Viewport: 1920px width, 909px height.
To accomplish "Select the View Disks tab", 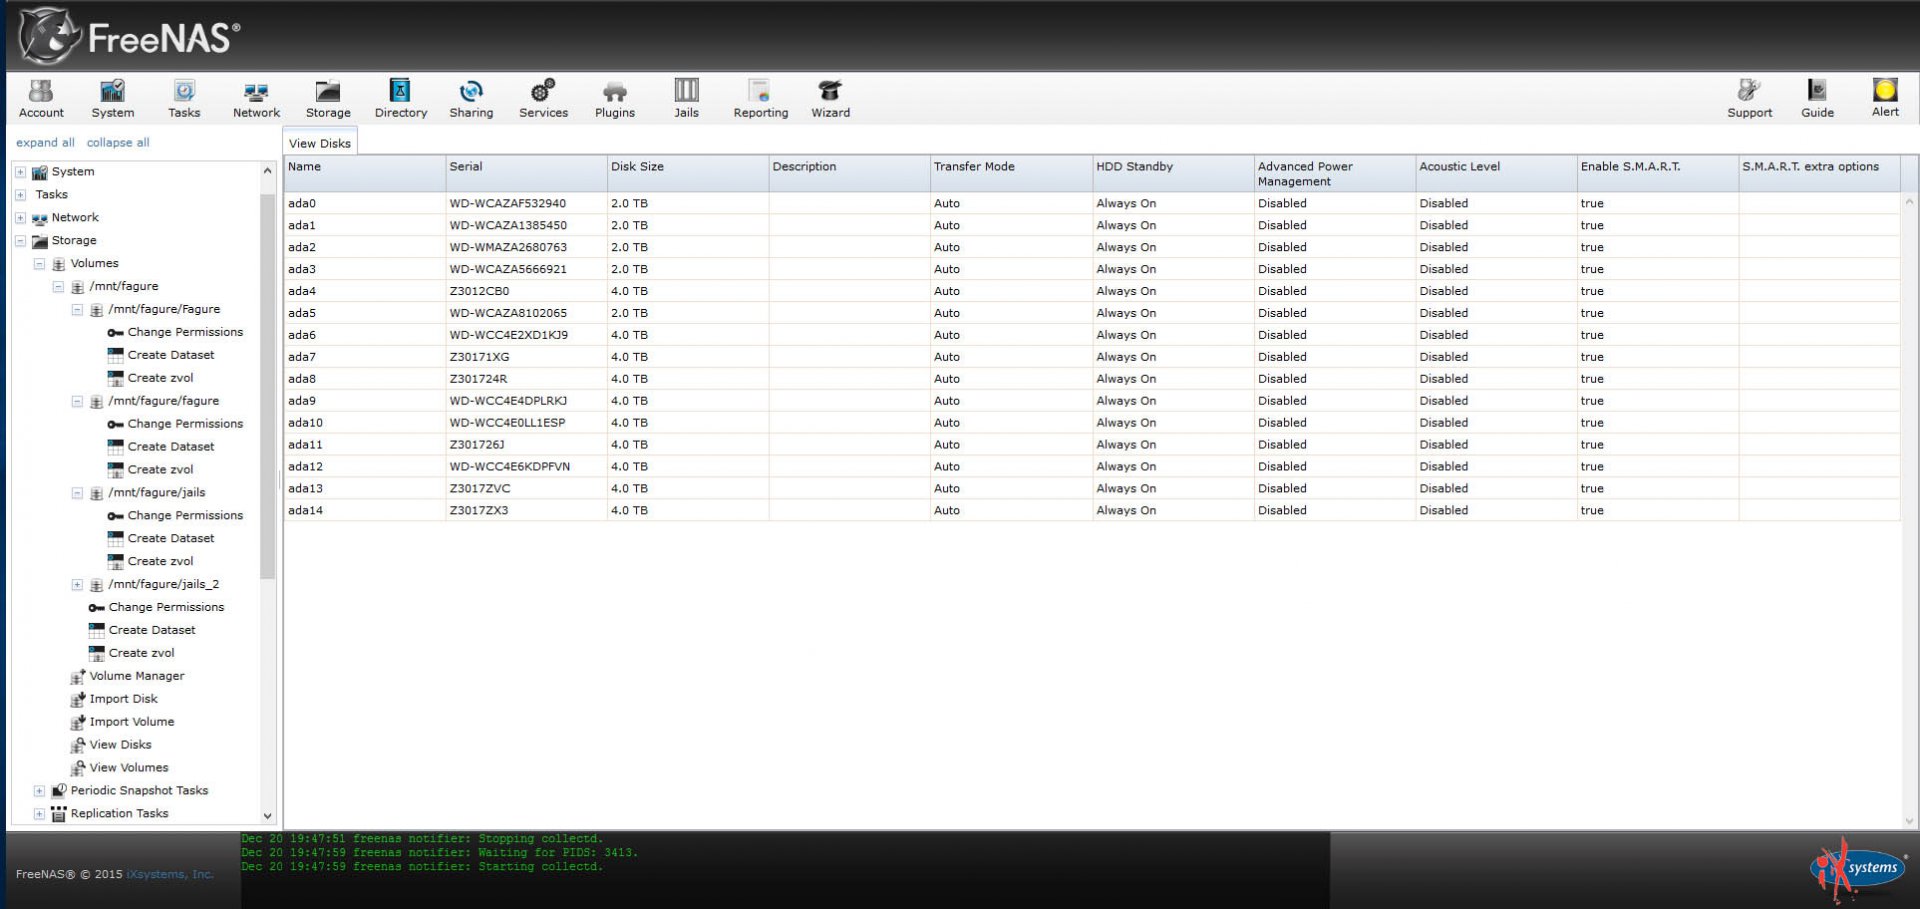I will pos(320,143).
